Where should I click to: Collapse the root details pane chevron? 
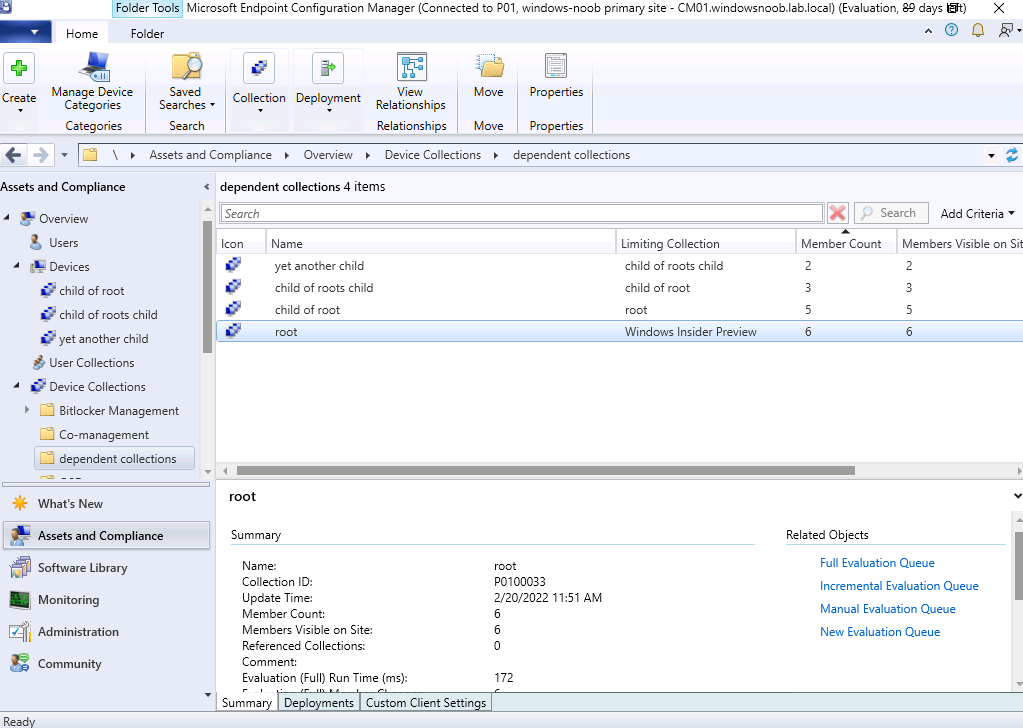(x=1017, y=496)
